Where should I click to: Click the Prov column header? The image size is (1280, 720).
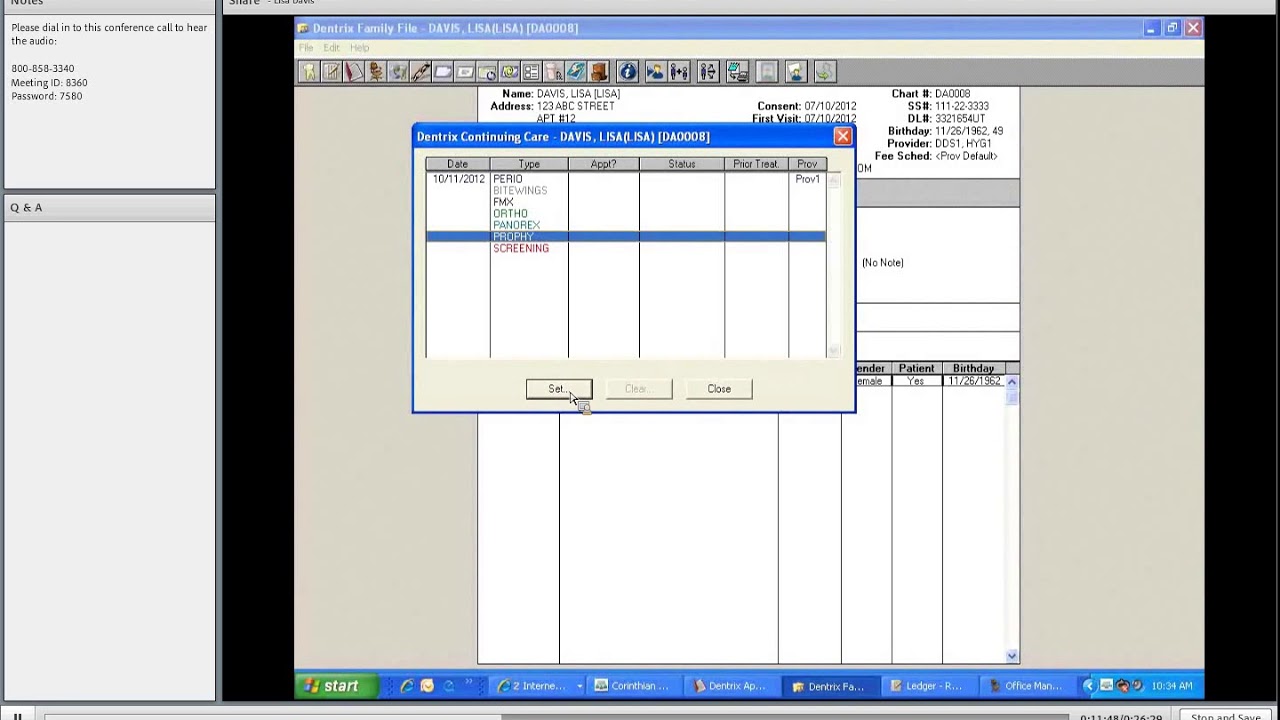click(x=807, y=164)
